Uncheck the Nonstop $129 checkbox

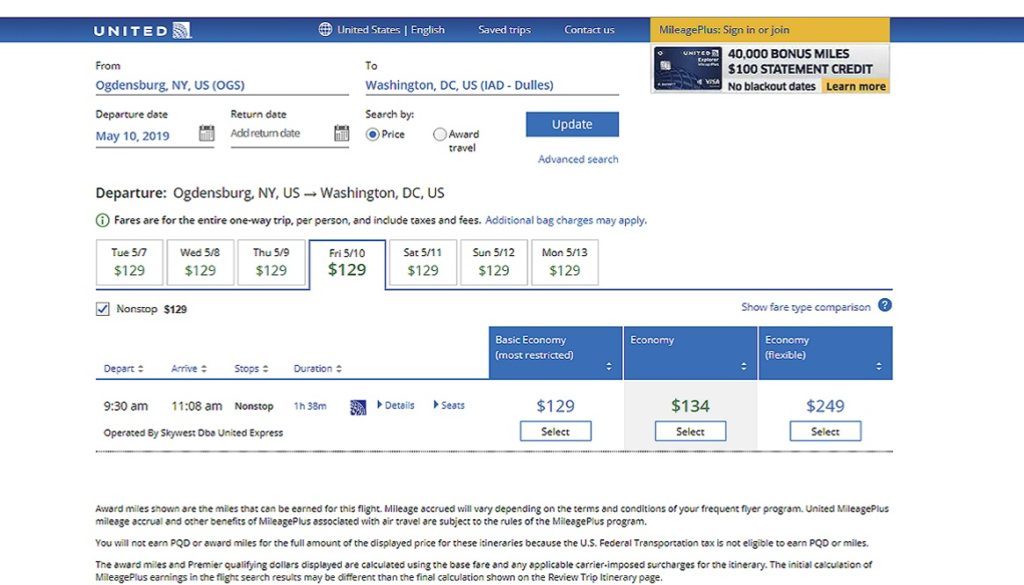click(103, 309)
